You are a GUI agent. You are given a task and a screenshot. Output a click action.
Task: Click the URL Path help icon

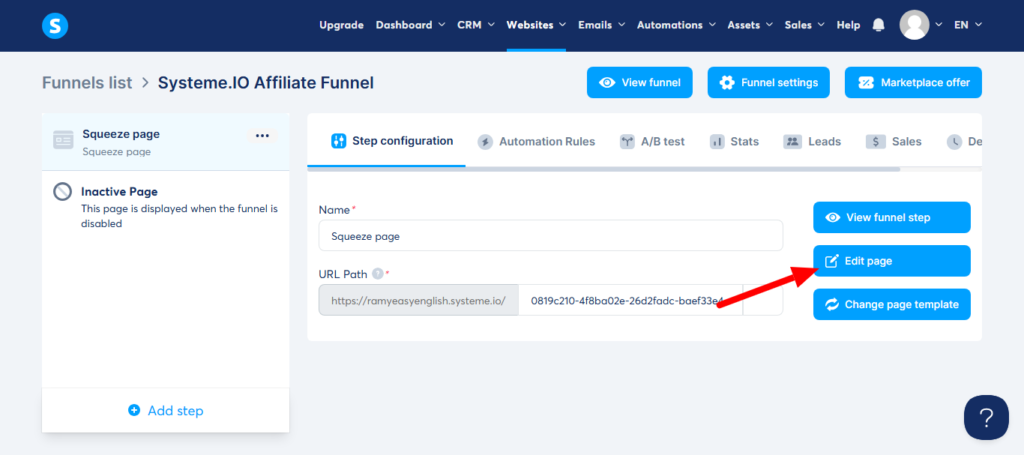tap(377, 274)
